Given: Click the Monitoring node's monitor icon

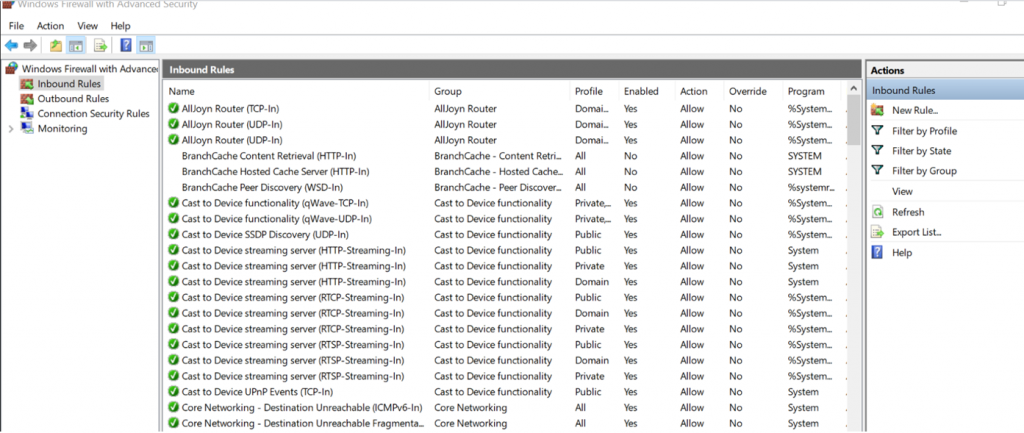Looking at the screenshot, I should (x=27, y=129).
